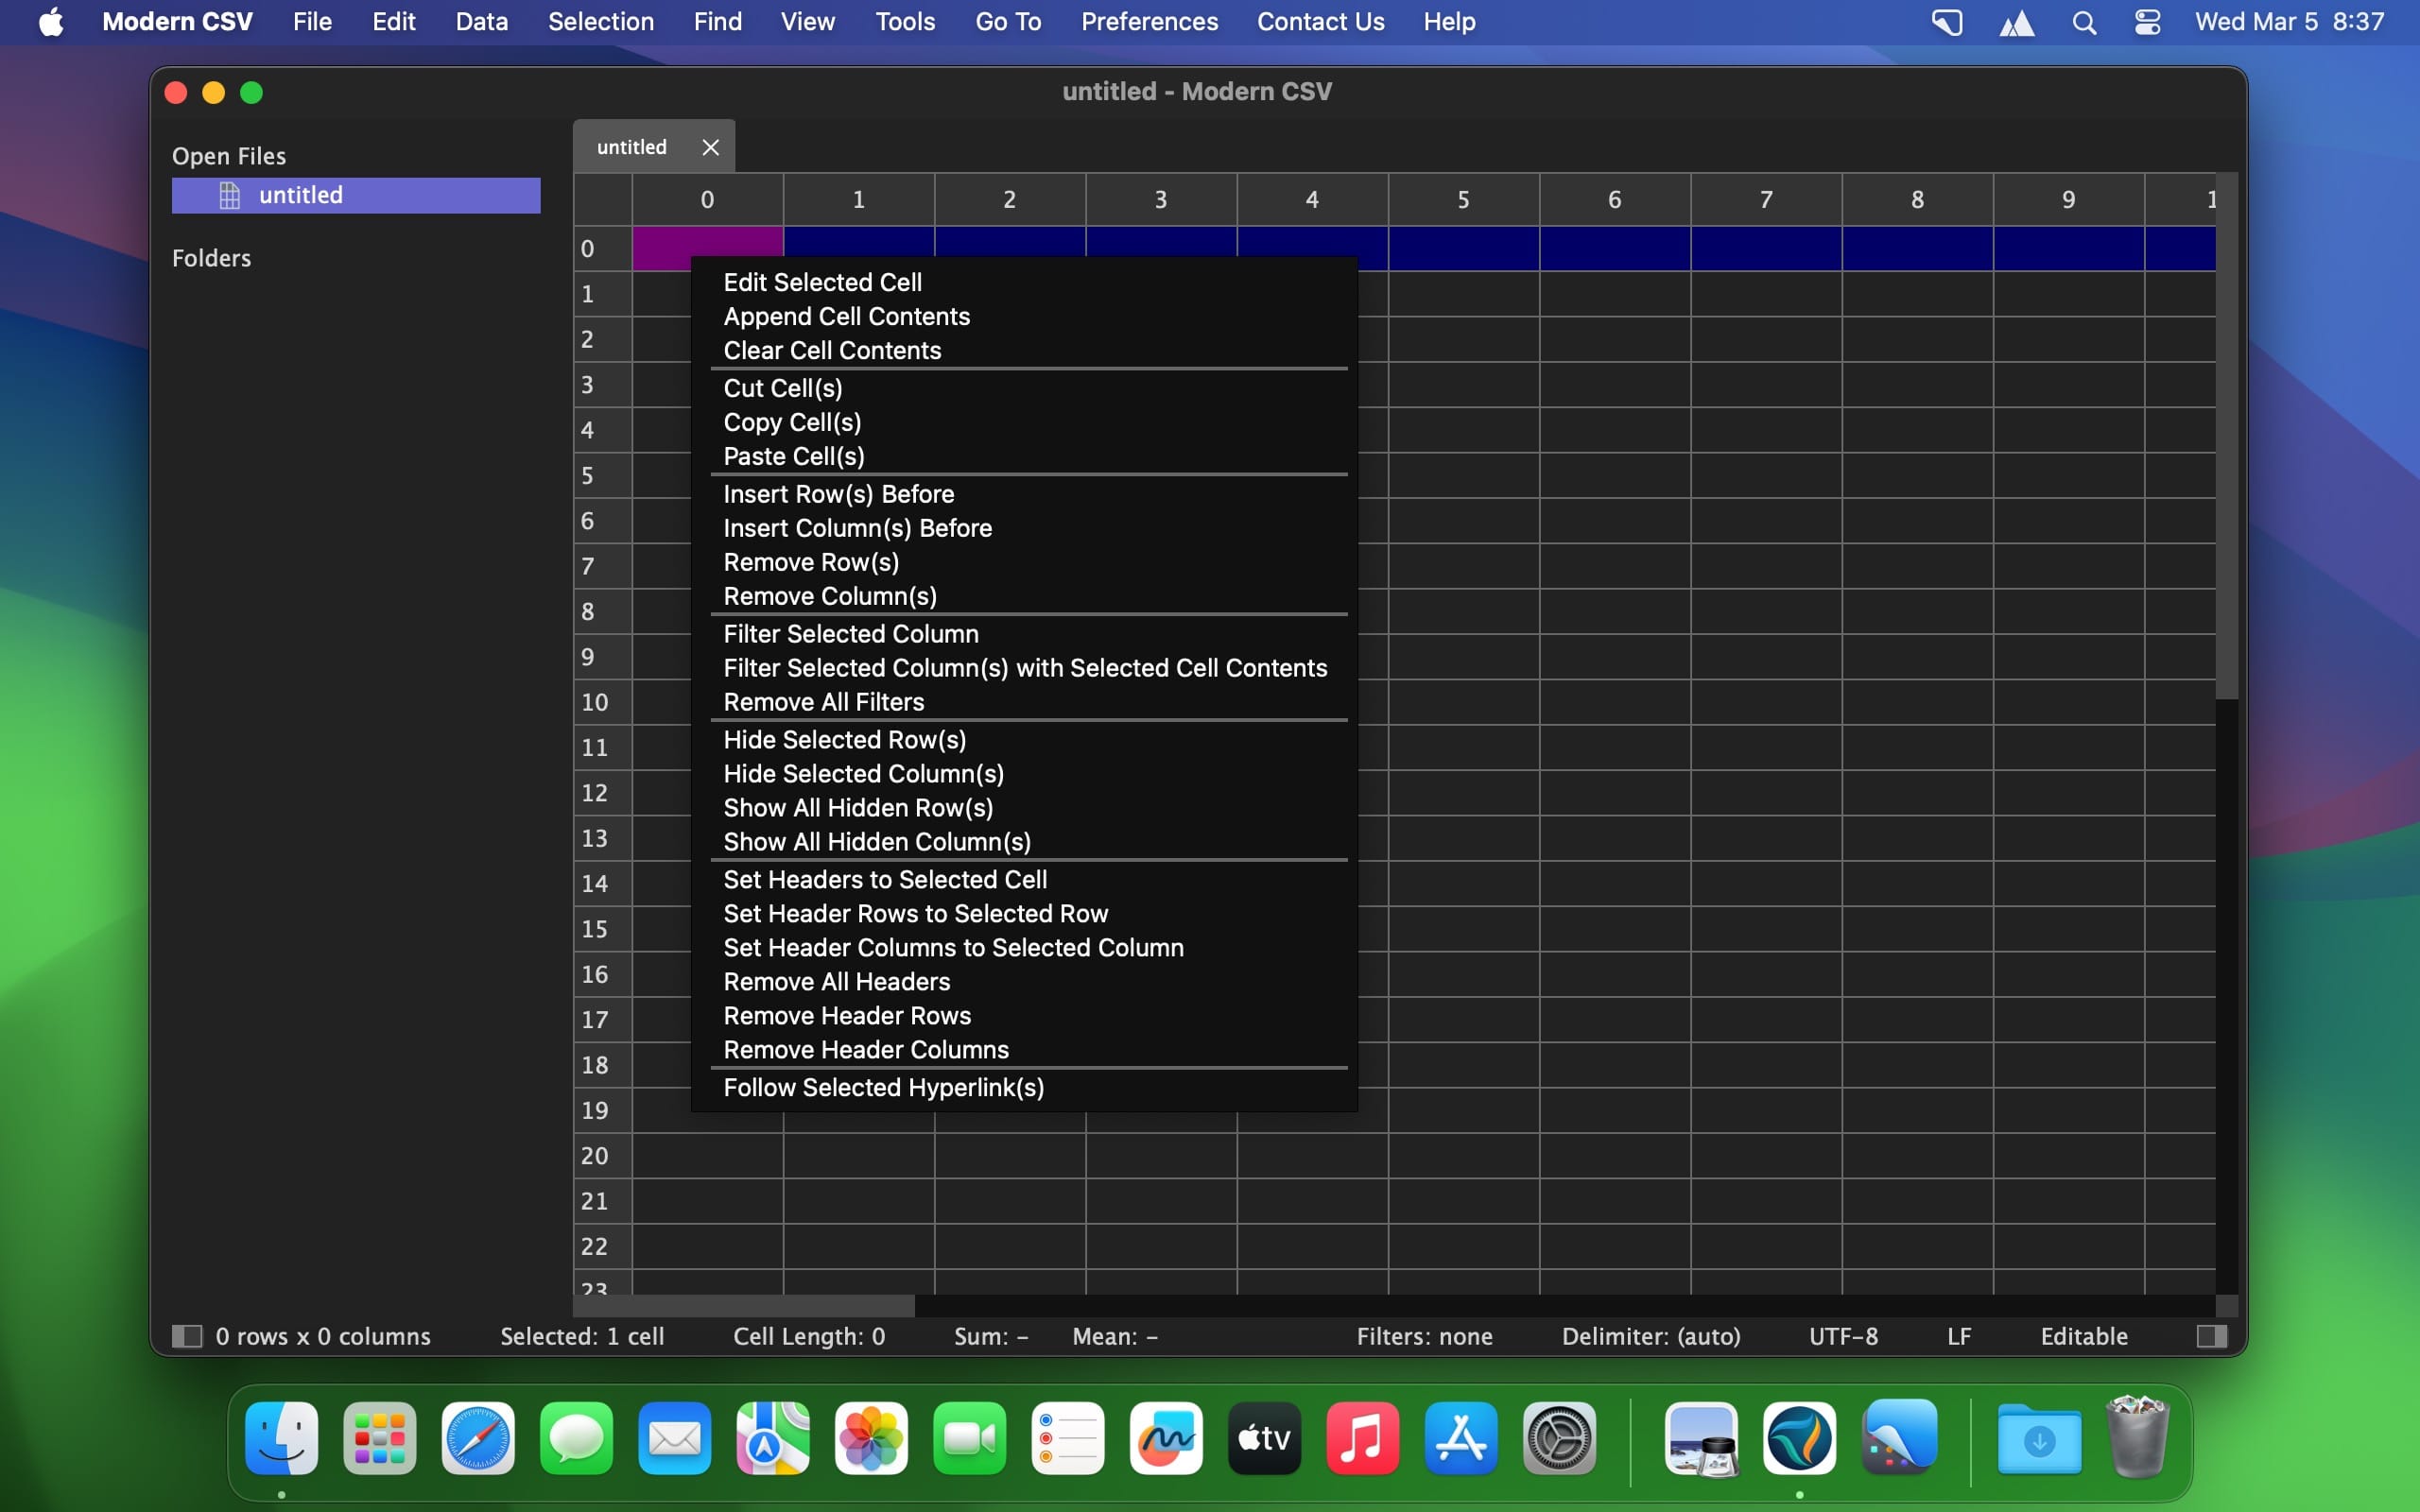Choose Follow Selected Hyperlink(s)

tap(884, 1088)
